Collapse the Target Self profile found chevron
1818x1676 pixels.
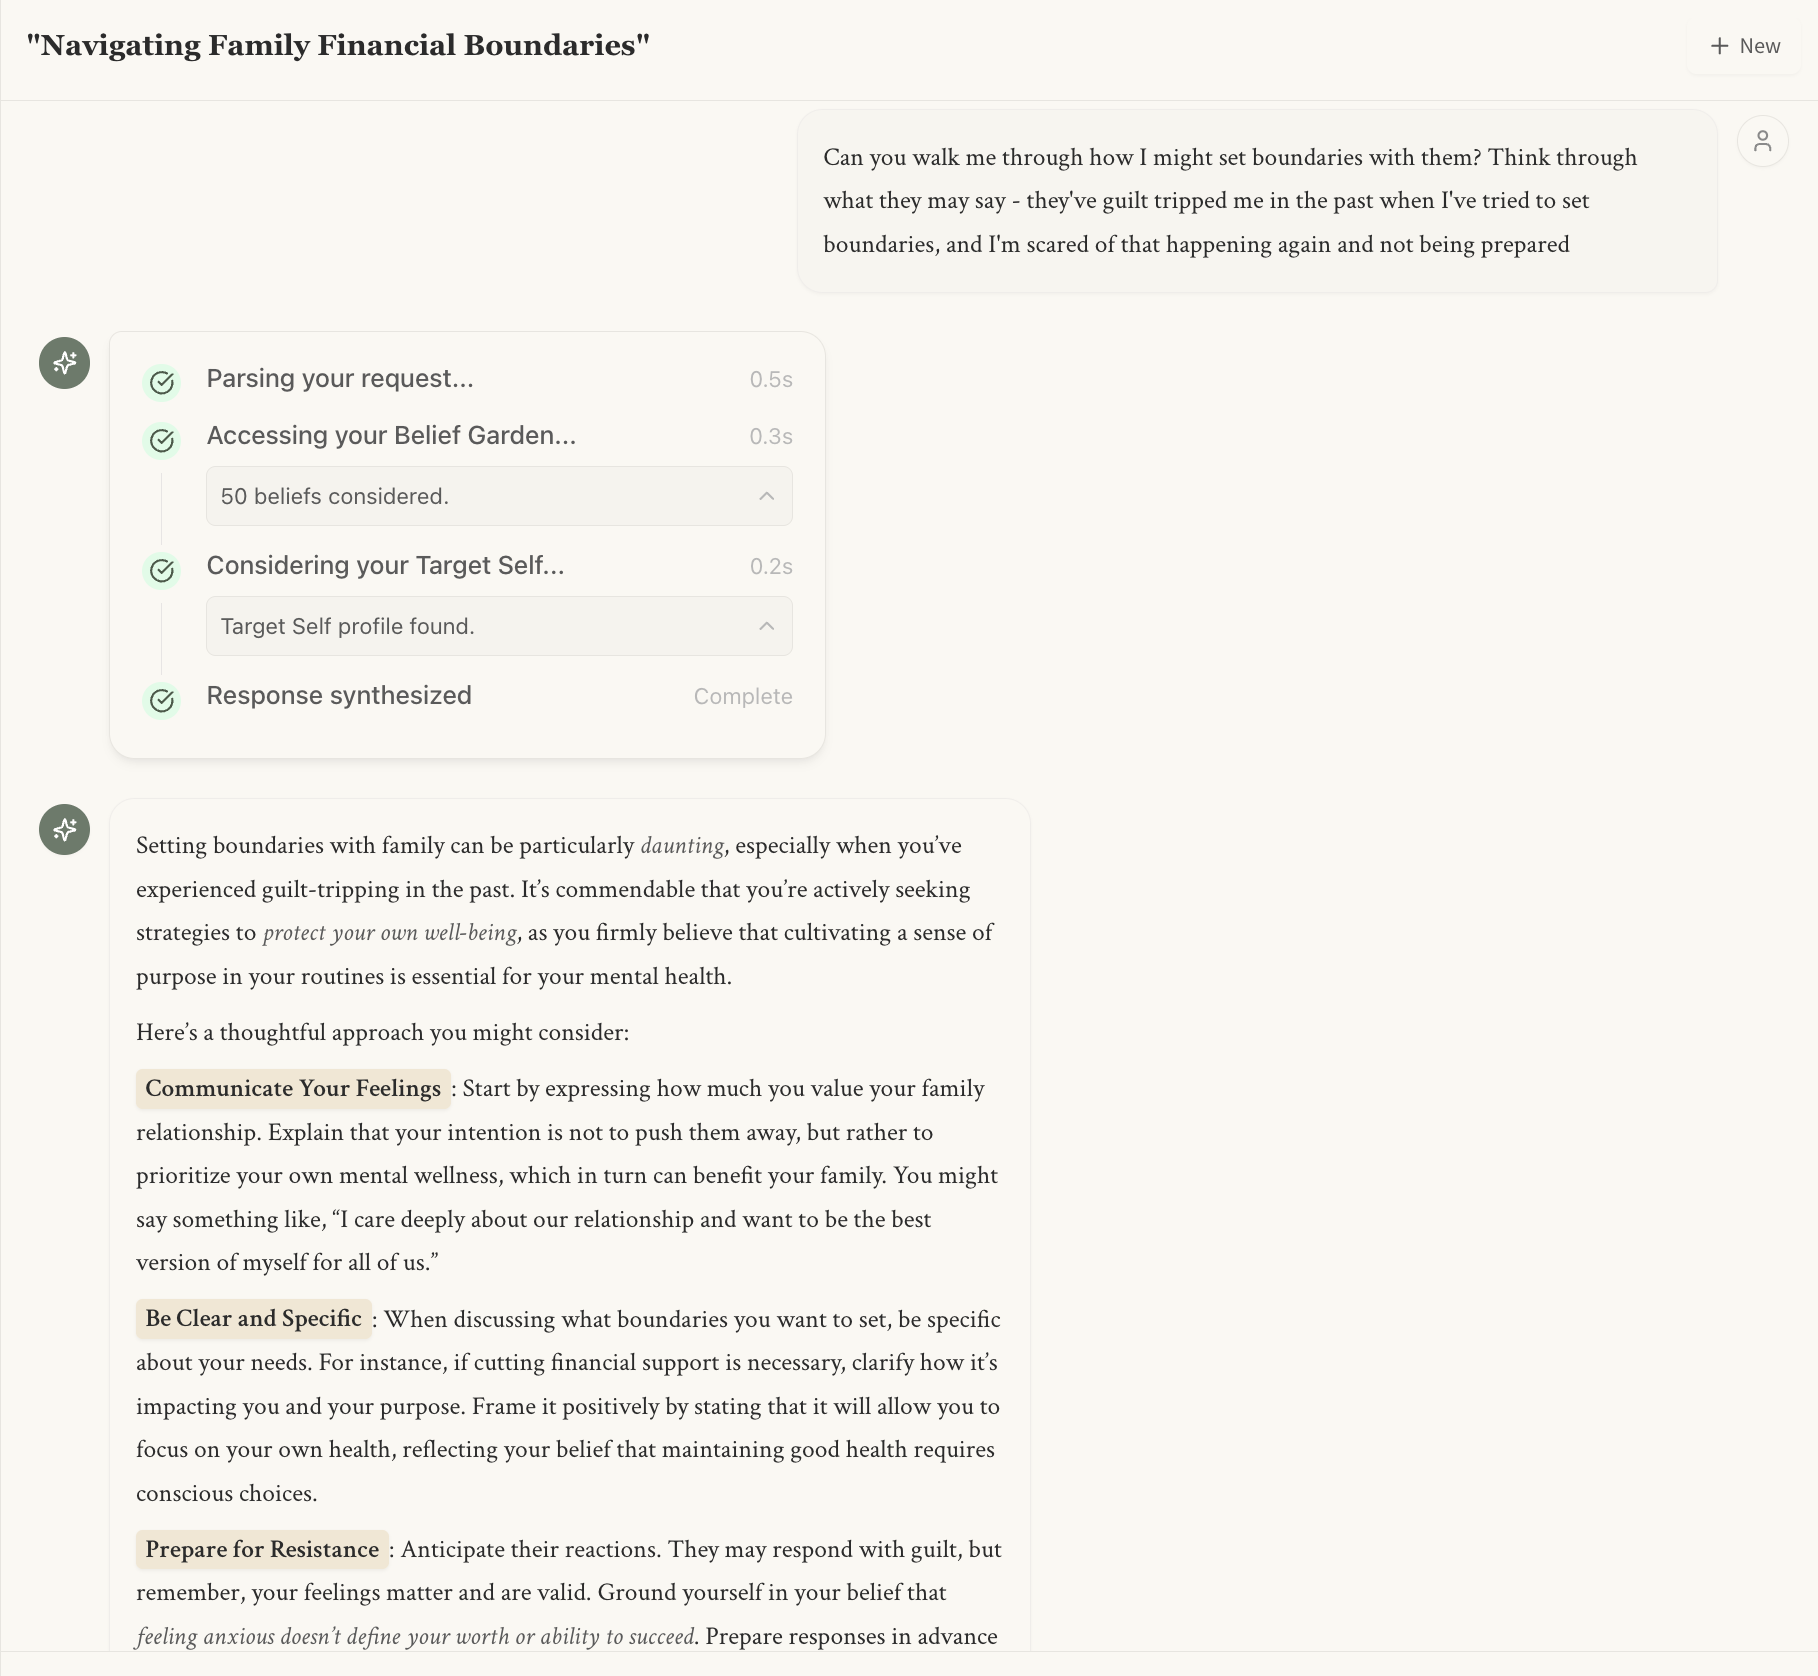tap(766, 626)
